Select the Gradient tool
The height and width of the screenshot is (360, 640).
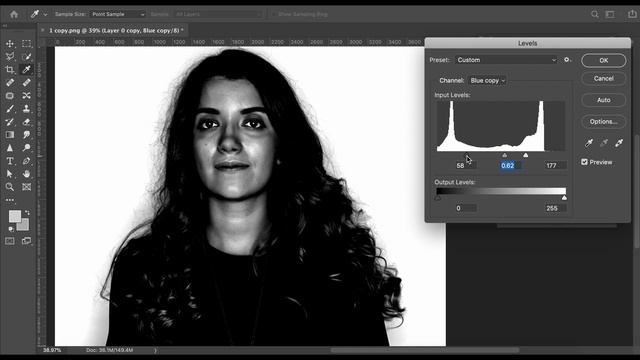[x=10, y=135]
